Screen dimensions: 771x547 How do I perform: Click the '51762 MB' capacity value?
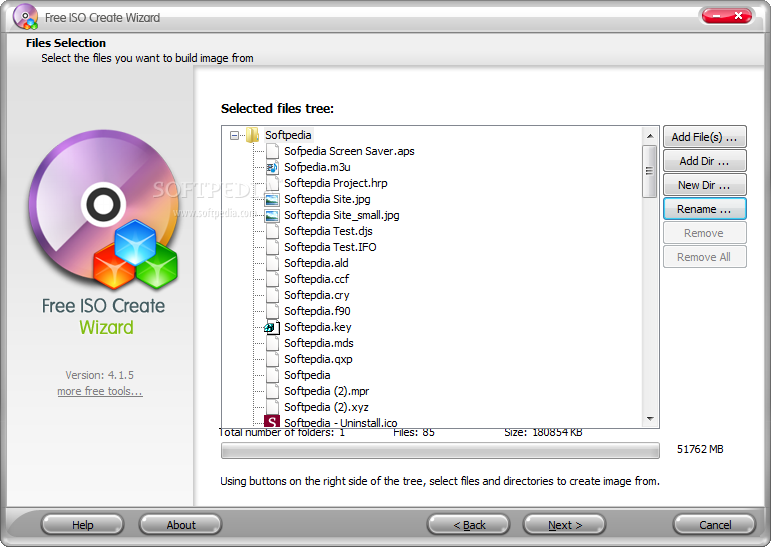coord(700,449)
